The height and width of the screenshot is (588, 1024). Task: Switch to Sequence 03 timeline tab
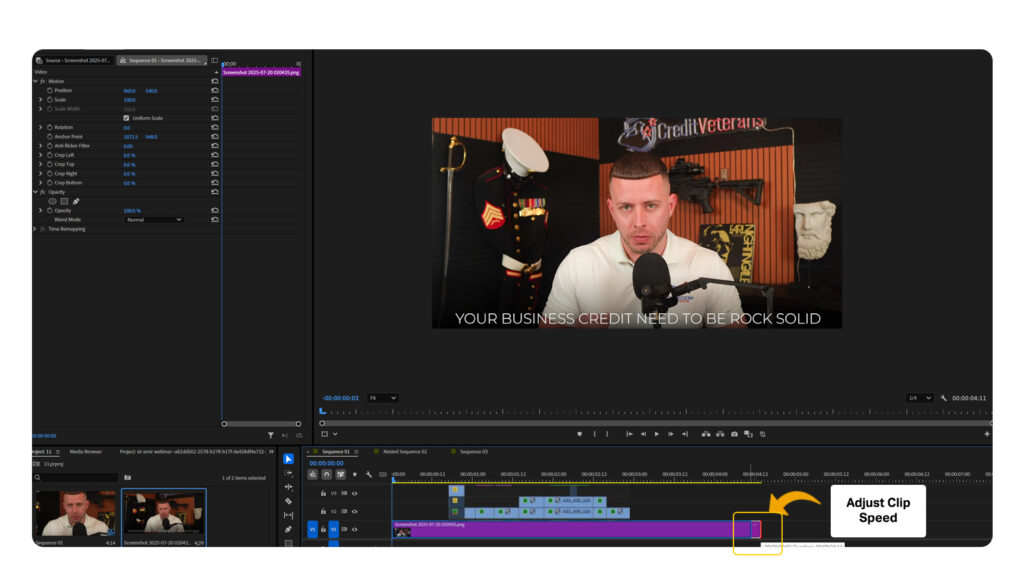point(473,451)
